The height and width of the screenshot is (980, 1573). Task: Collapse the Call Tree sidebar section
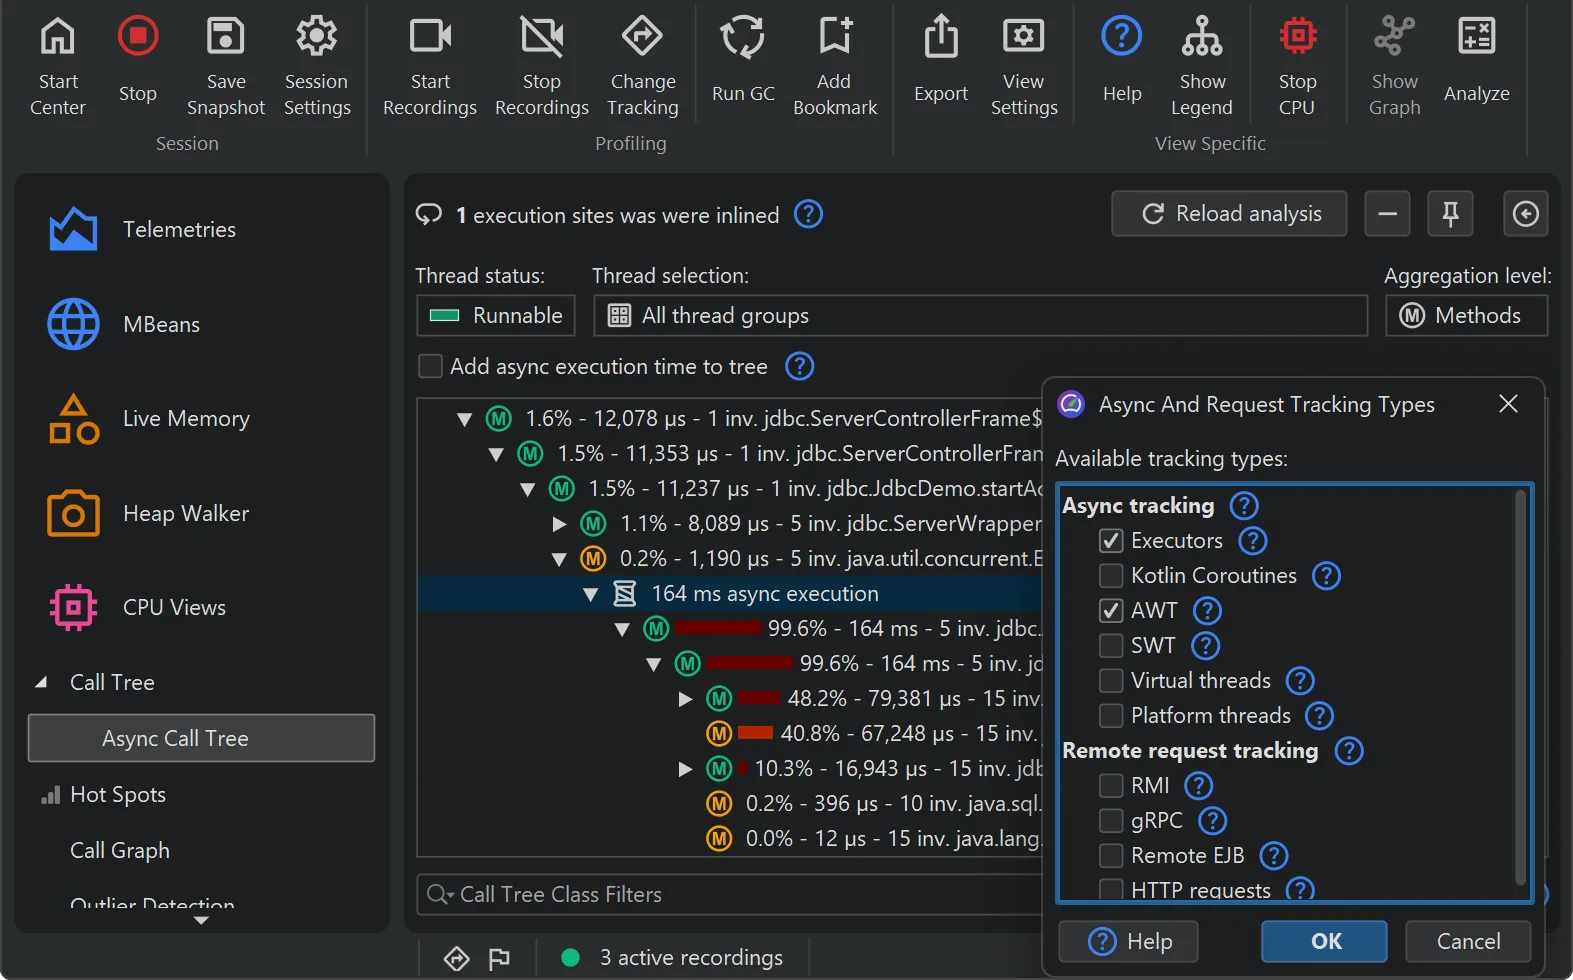(x=41, y=682)
